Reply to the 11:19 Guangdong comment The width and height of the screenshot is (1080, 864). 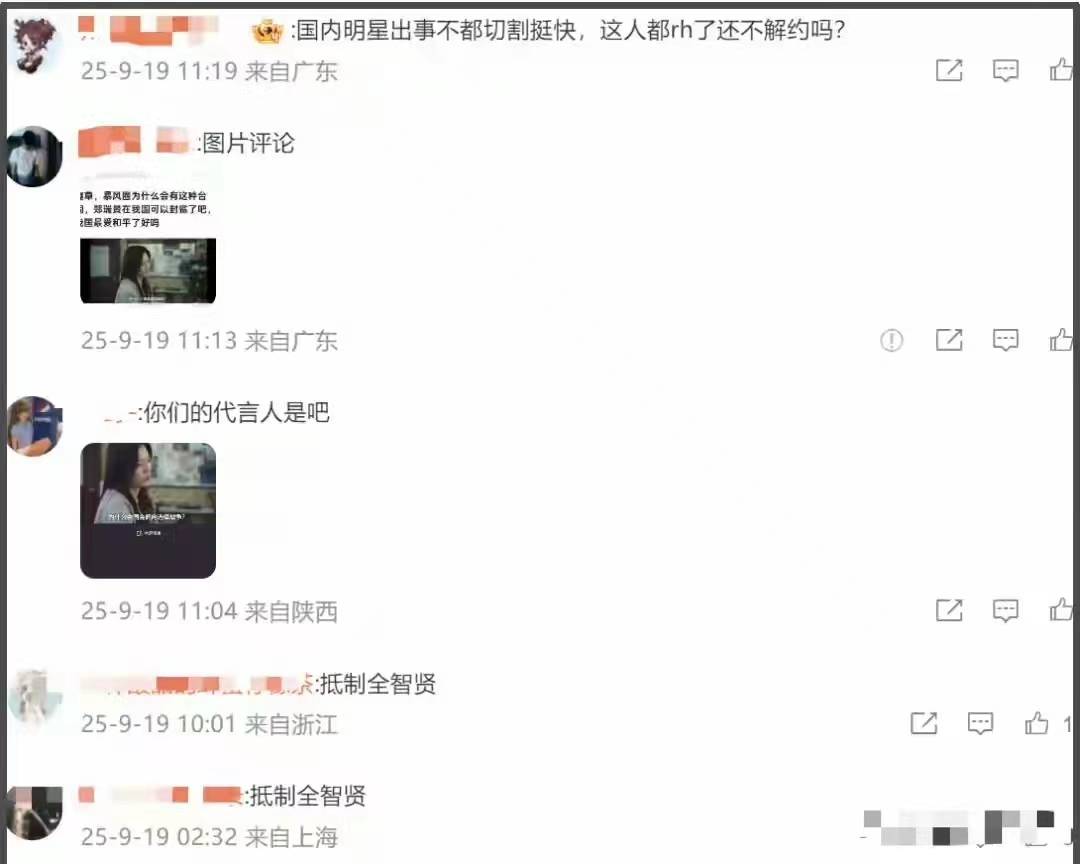coord(1005,70)
